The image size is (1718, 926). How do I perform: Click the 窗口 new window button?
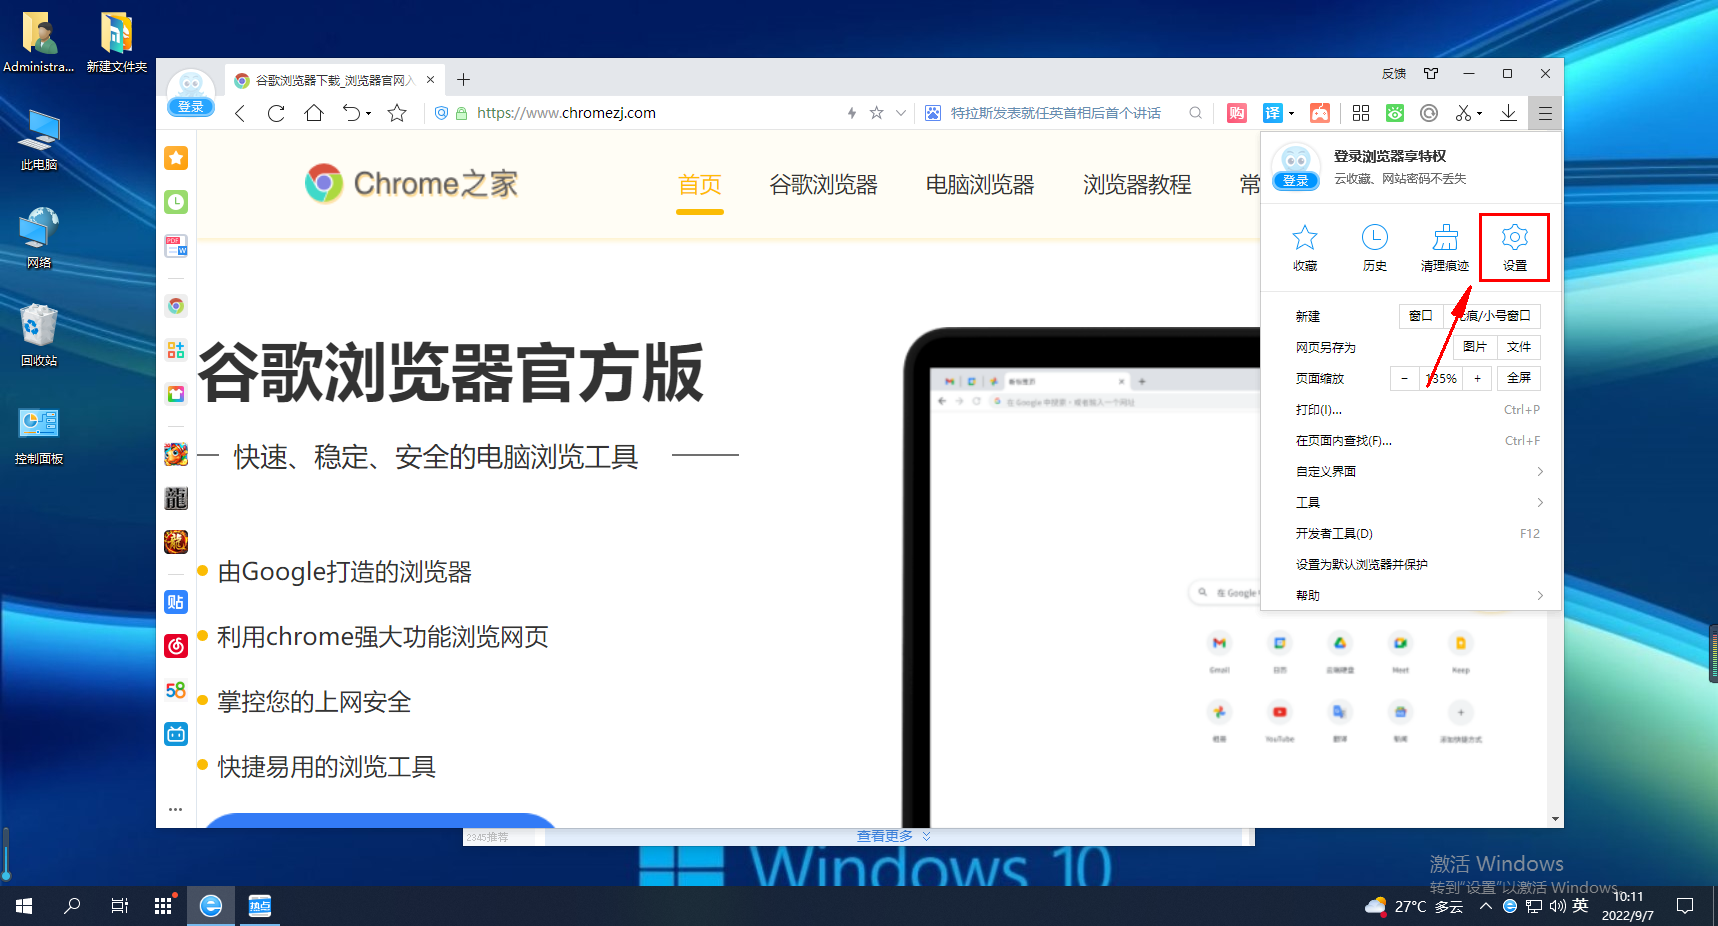pos(1420,316)
